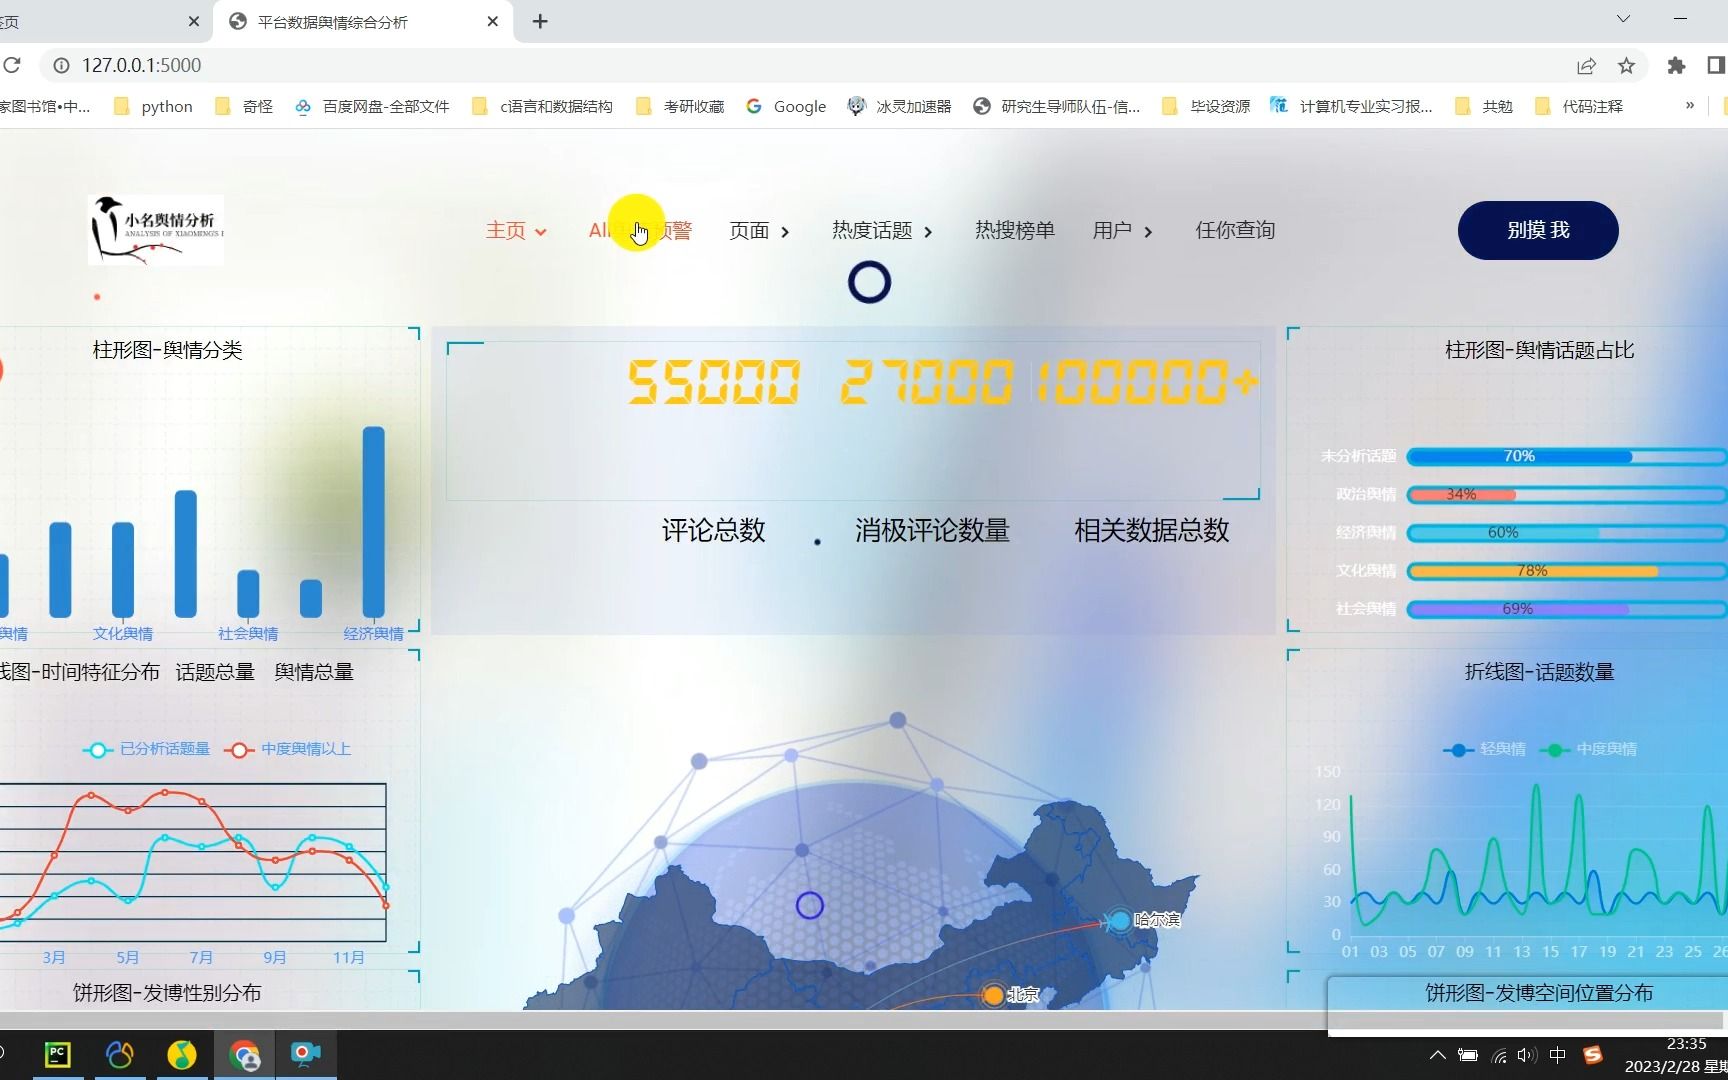Viewport: 1728px width, 1080px height.
Task: Show hidden system tray icons
Action: [1437, 1055]
